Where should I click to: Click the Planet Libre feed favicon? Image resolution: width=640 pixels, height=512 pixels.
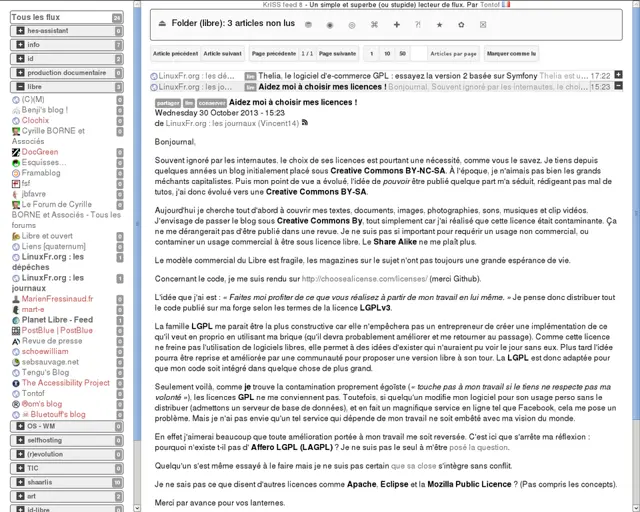coord(16,320)
